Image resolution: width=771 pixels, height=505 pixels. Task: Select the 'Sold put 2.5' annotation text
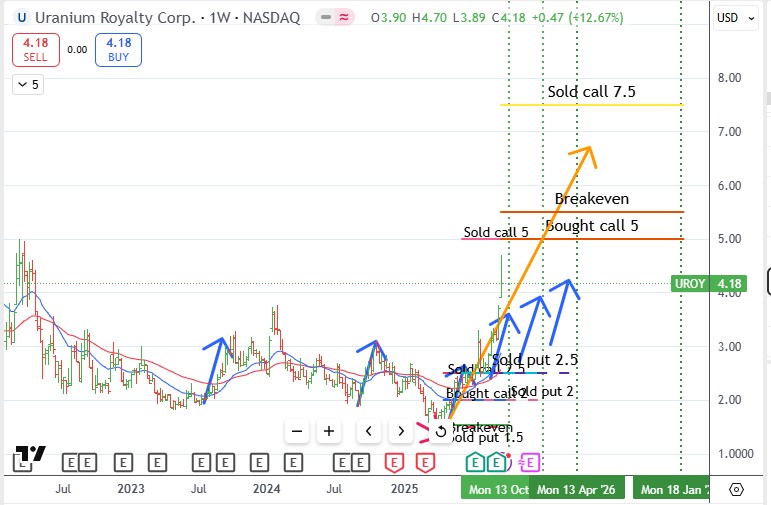(x=535, y=360)
